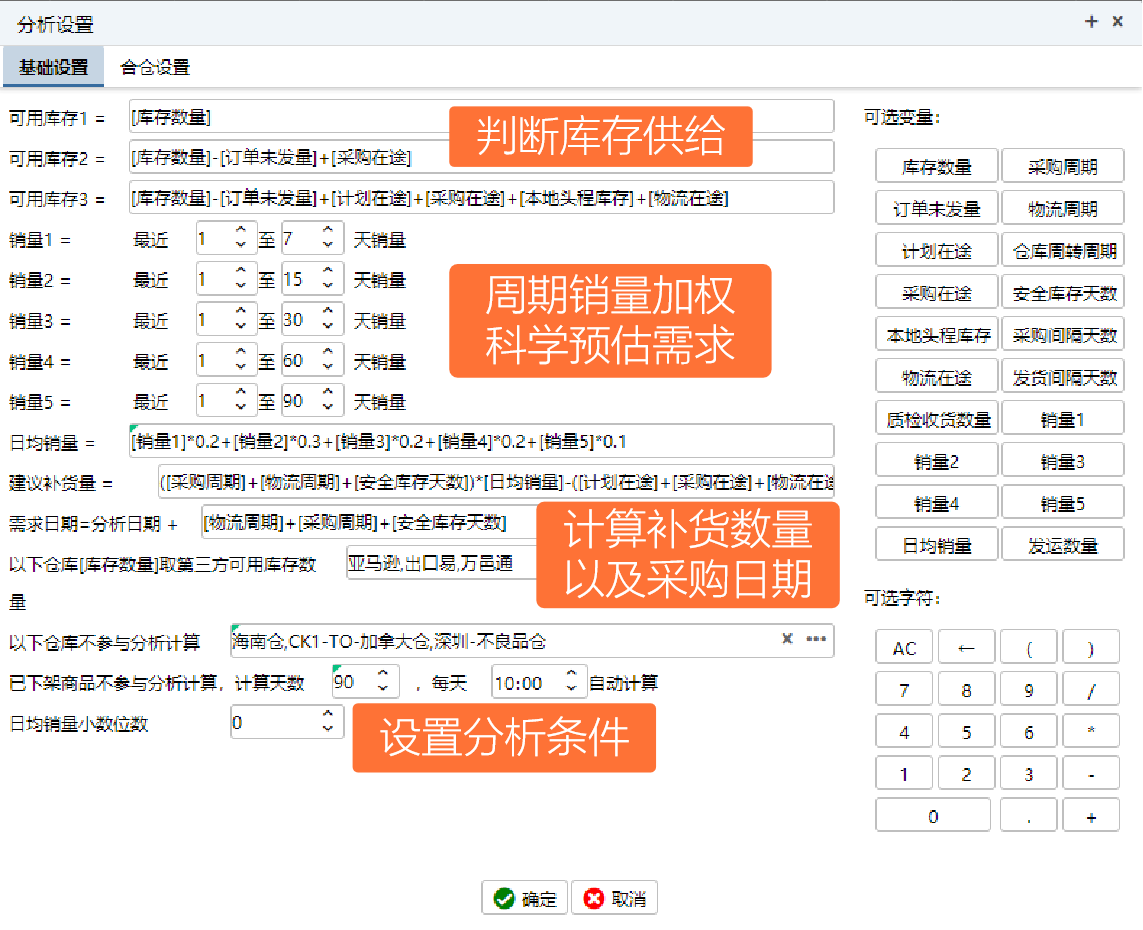Insert the 安全库存天数 variable
The width and height of the screenshot is (1143, 930).
tap(1063, 291)
